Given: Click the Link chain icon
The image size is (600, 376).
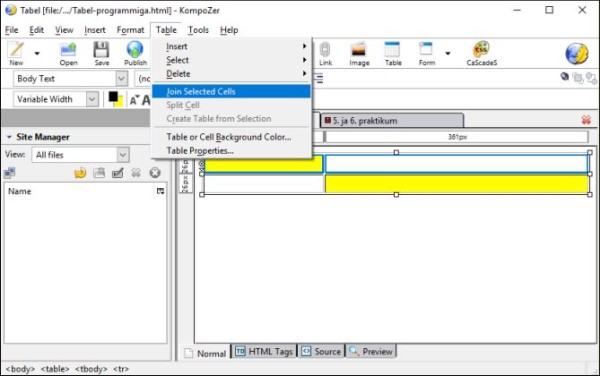Looking at the screenshot, I should pyautogui.click(x=325, y=50).
